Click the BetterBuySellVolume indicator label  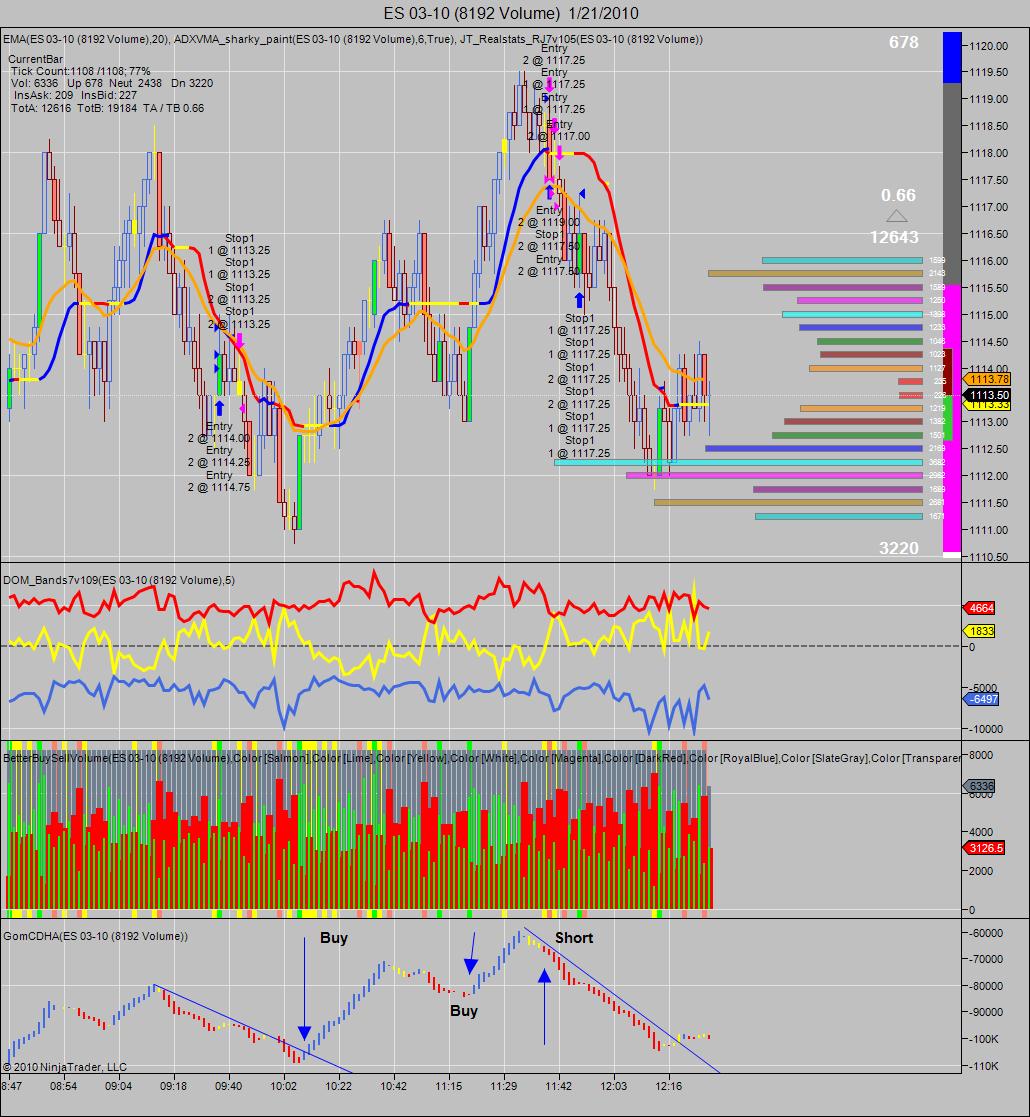(482, 758)
